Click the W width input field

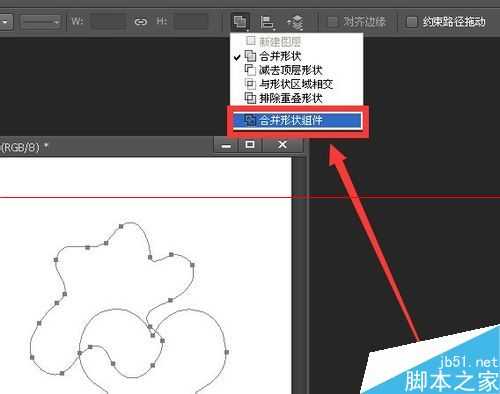point(109,22)
